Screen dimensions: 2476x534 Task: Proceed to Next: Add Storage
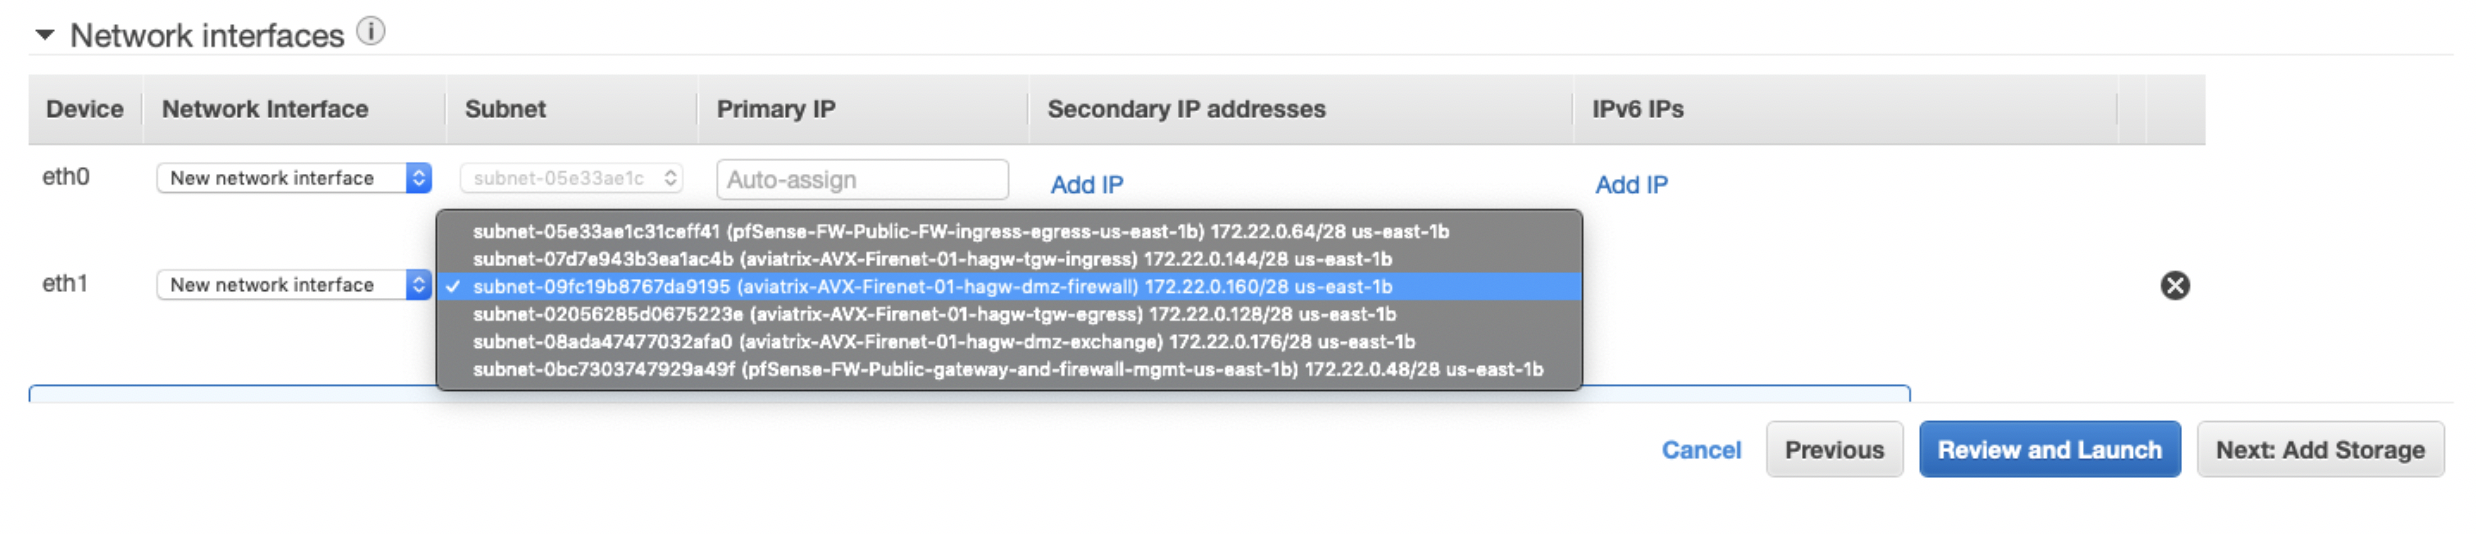[2320, 450]
